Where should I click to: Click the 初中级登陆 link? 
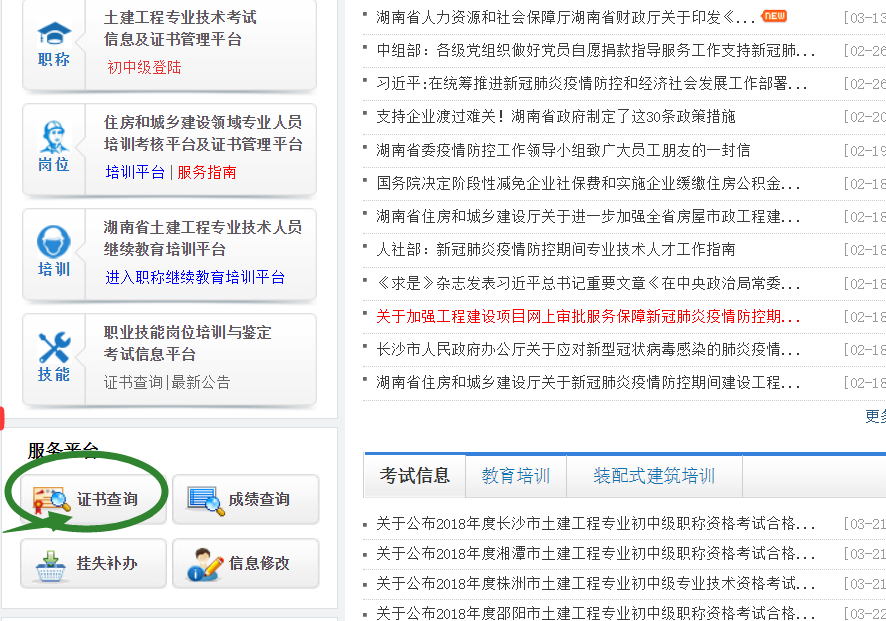[144, 68]
